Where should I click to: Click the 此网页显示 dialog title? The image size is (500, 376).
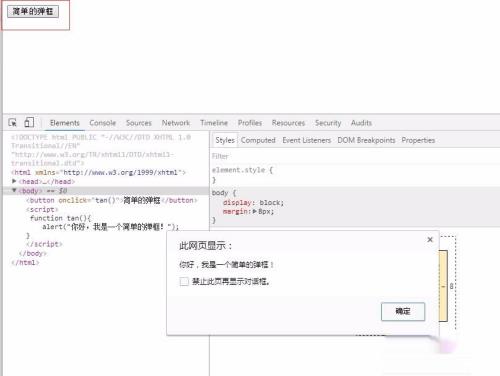[205, 246]
